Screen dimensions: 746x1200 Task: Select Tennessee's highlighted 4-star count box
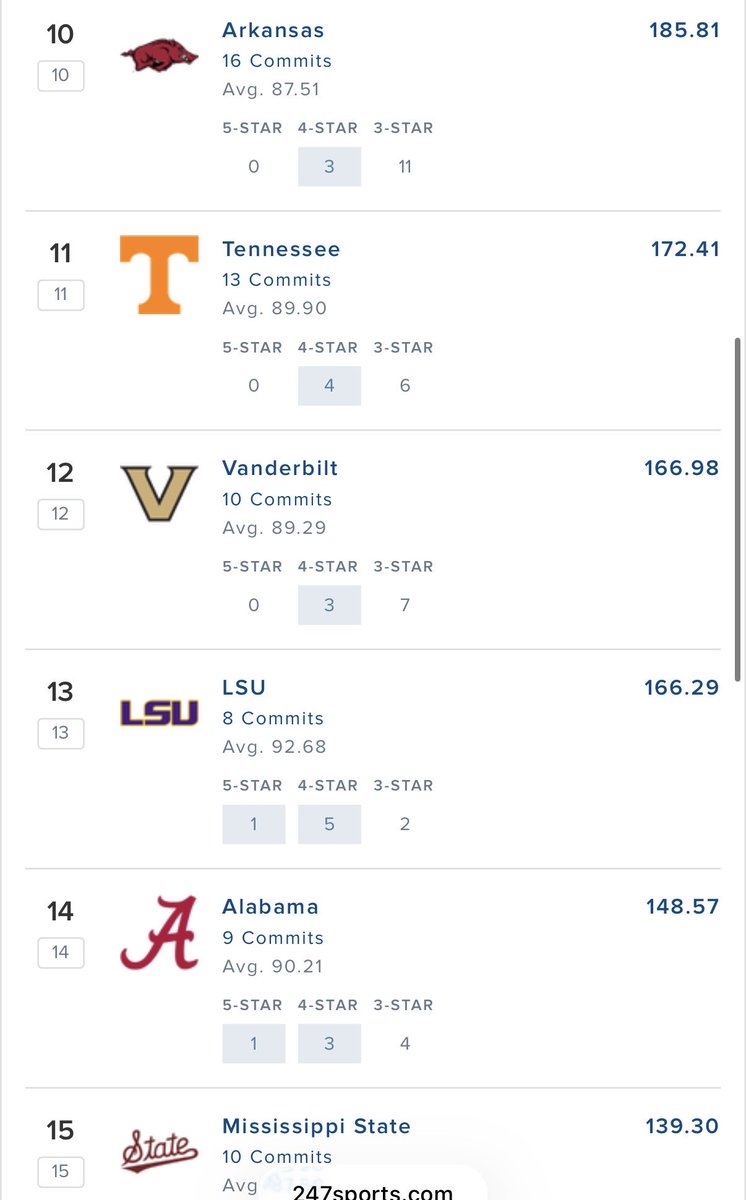point(329,386)
